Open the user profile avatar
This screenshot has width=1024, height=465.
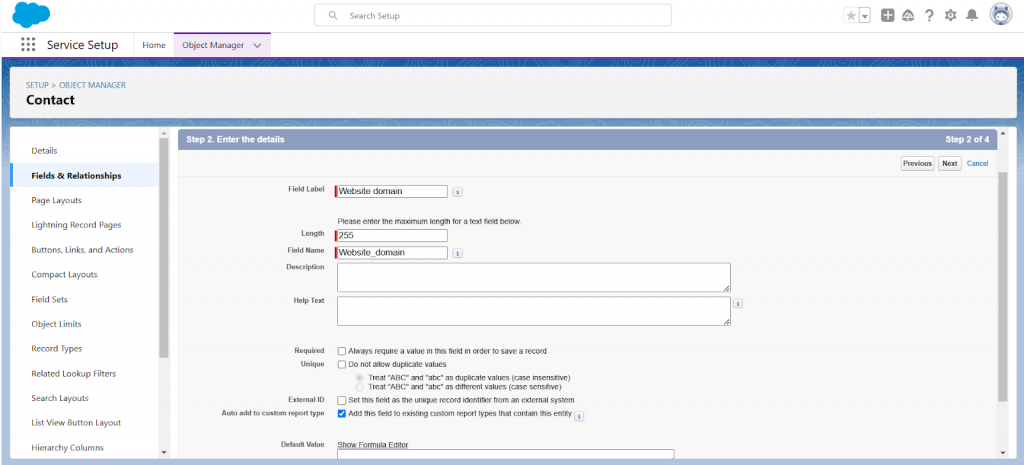click(1000, 15)
